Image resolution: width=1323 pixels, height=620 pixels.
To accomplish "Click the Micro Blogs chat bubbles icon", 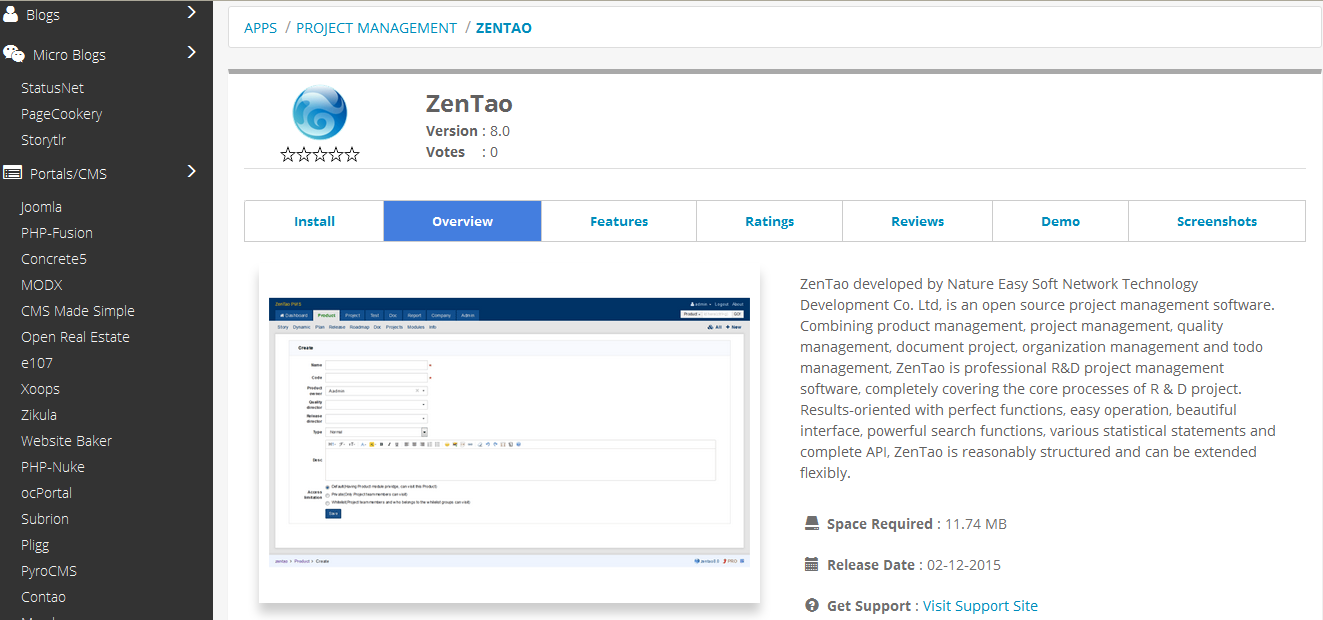I will 13,54.
